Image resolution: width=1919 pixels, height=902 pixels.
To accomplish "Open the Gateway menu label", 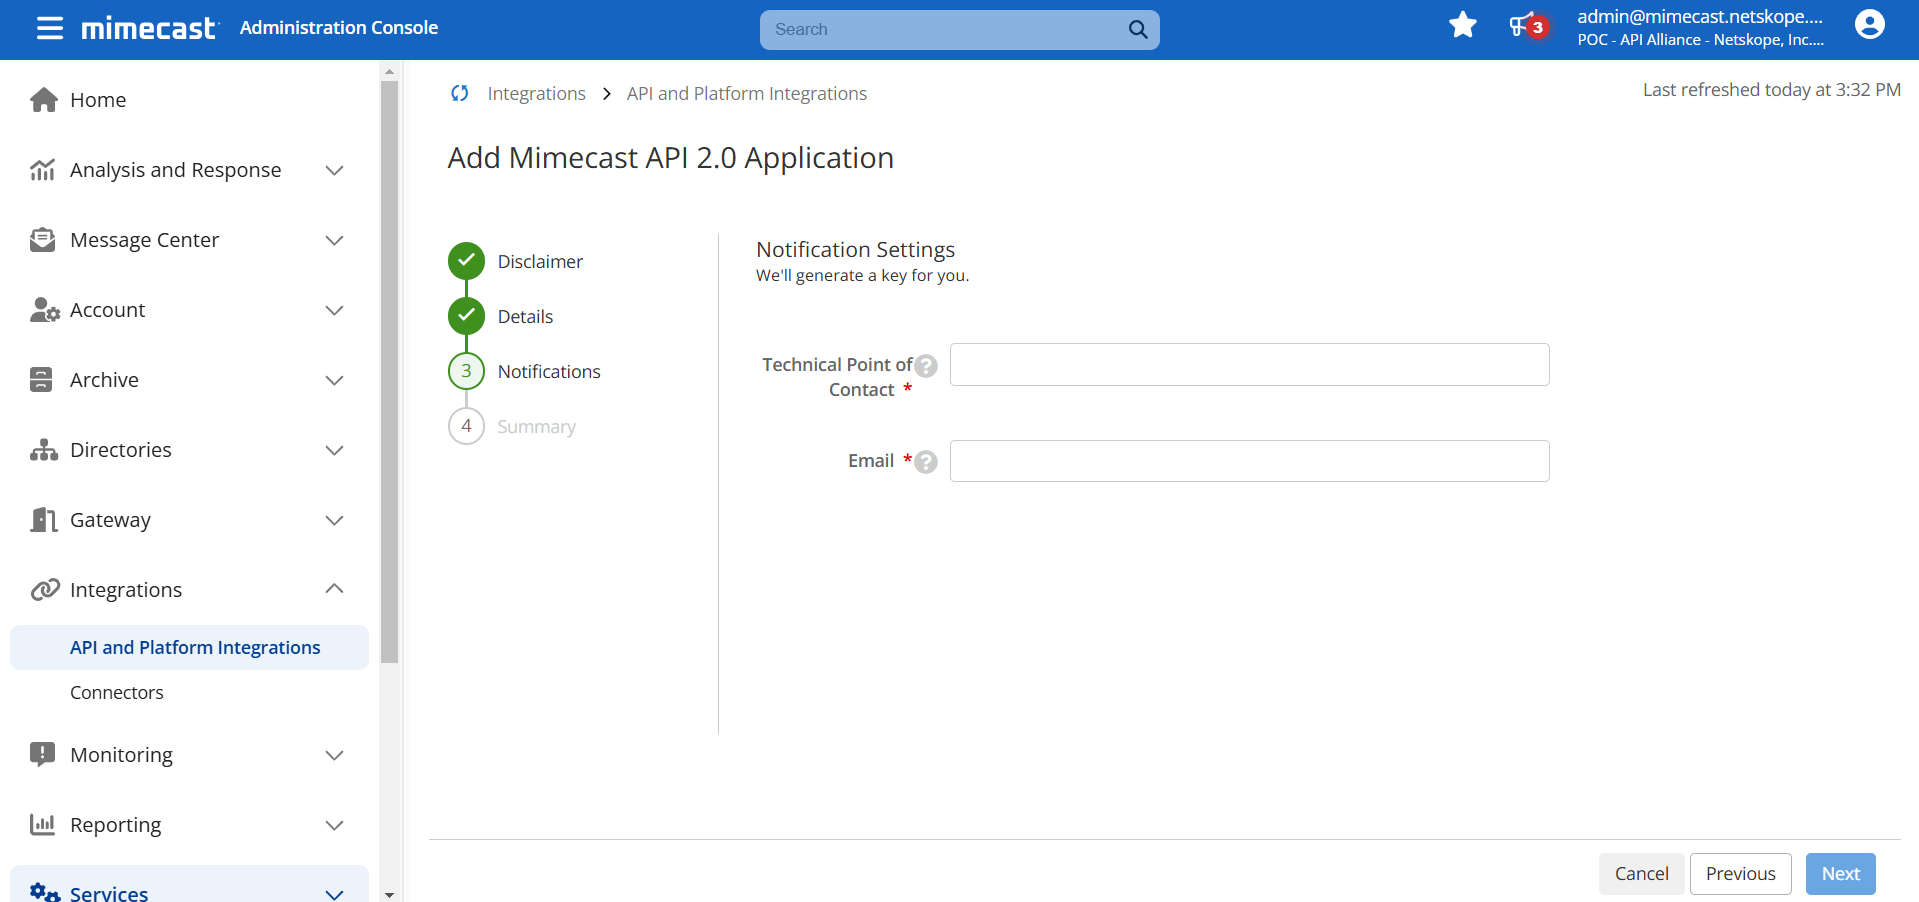I will pos(110,520).
